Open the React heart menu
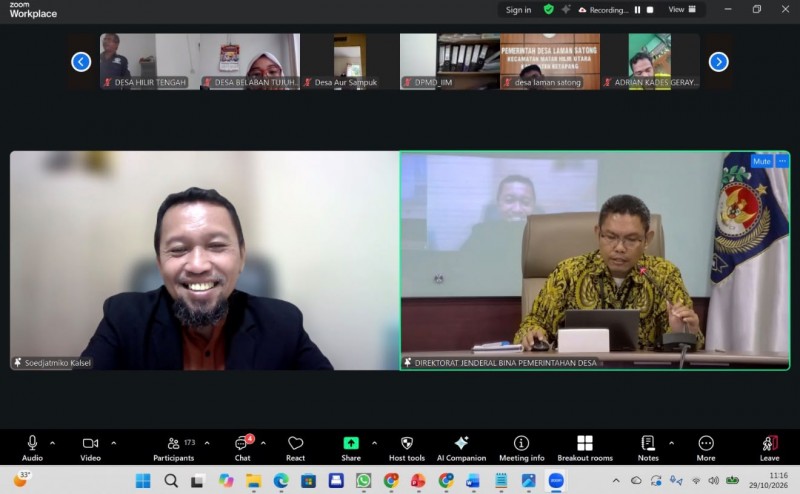800x494 pixels. coord(295,448)
